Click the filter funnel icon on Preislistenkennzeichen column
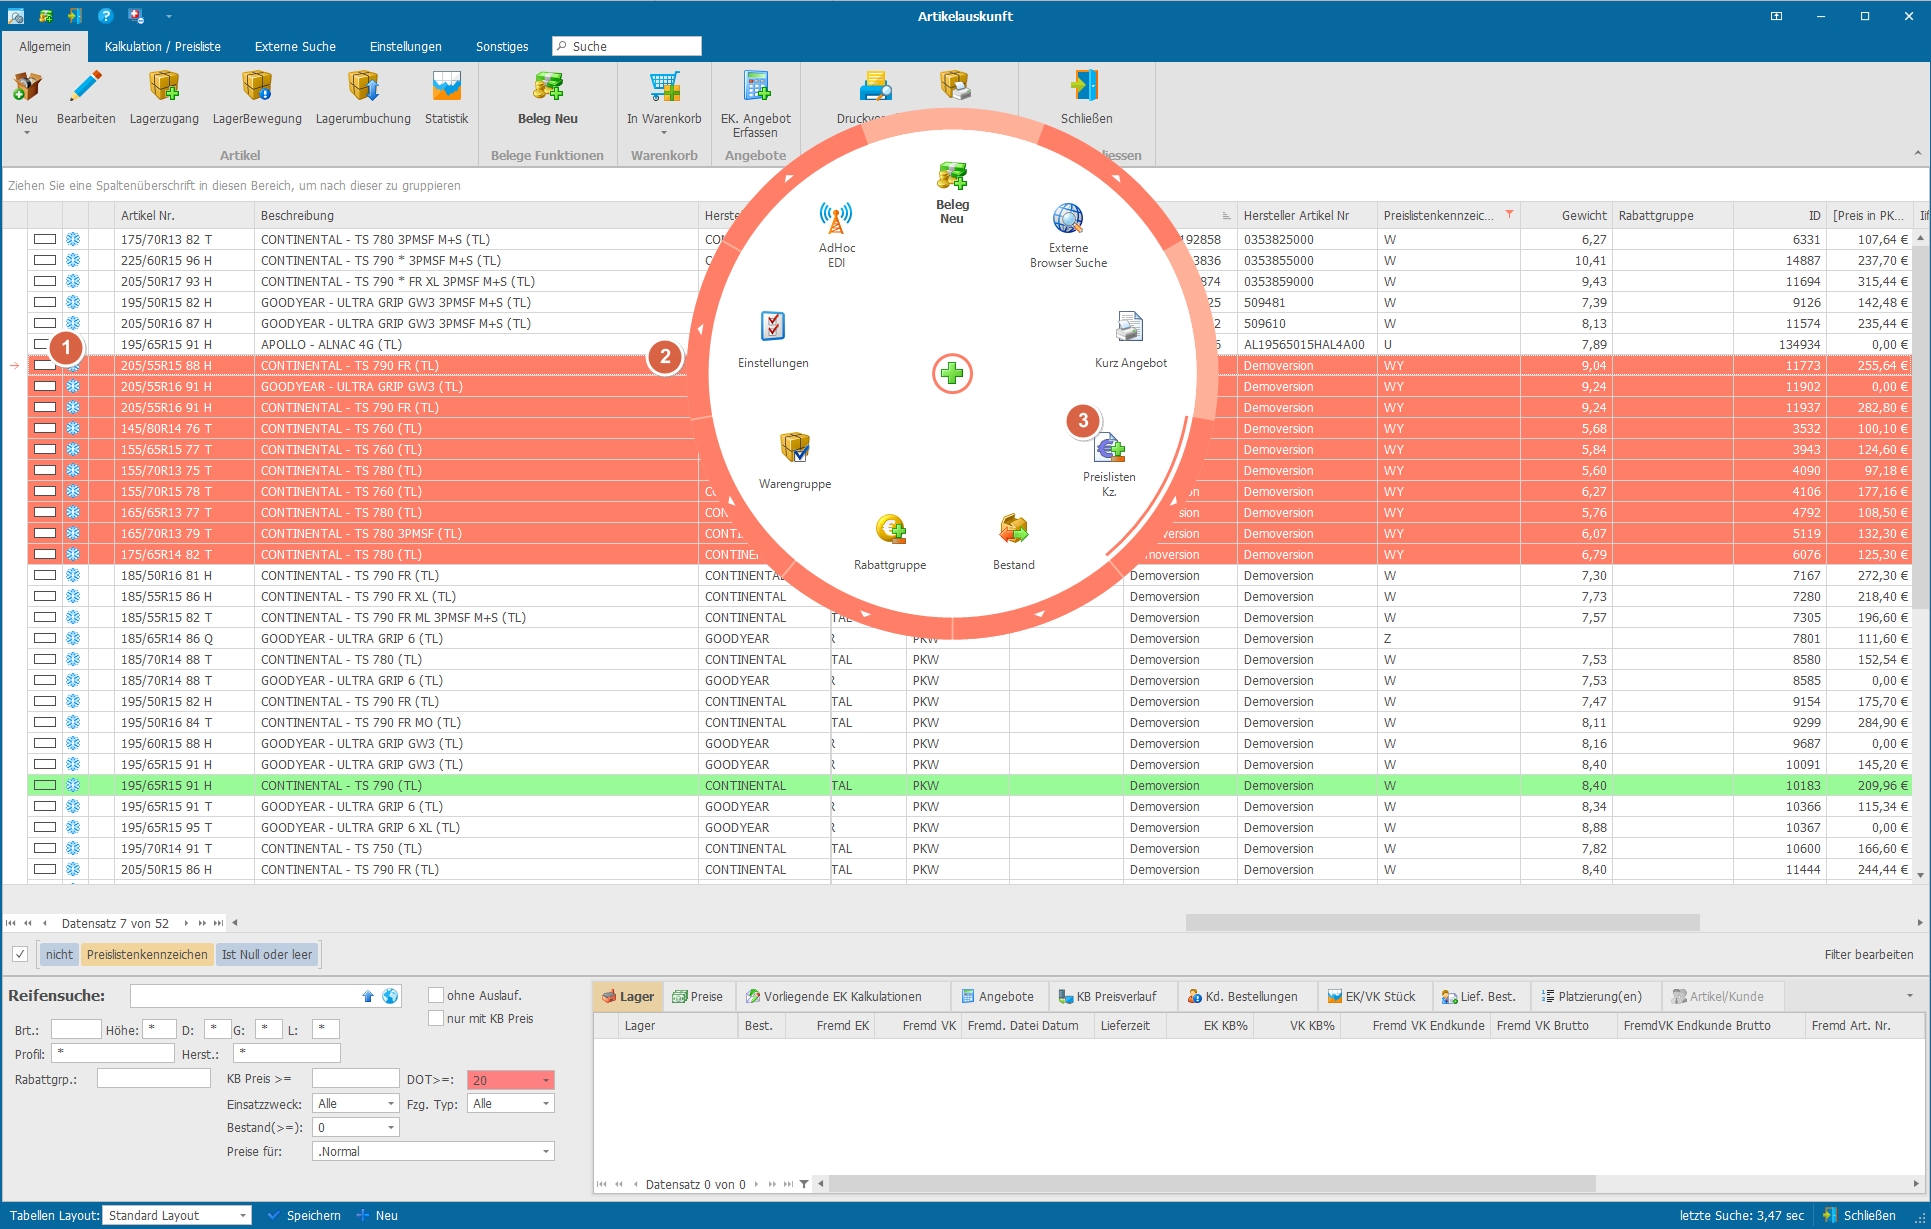The width and height of the screenshot is (1931, 1229). coord(1509,215)
